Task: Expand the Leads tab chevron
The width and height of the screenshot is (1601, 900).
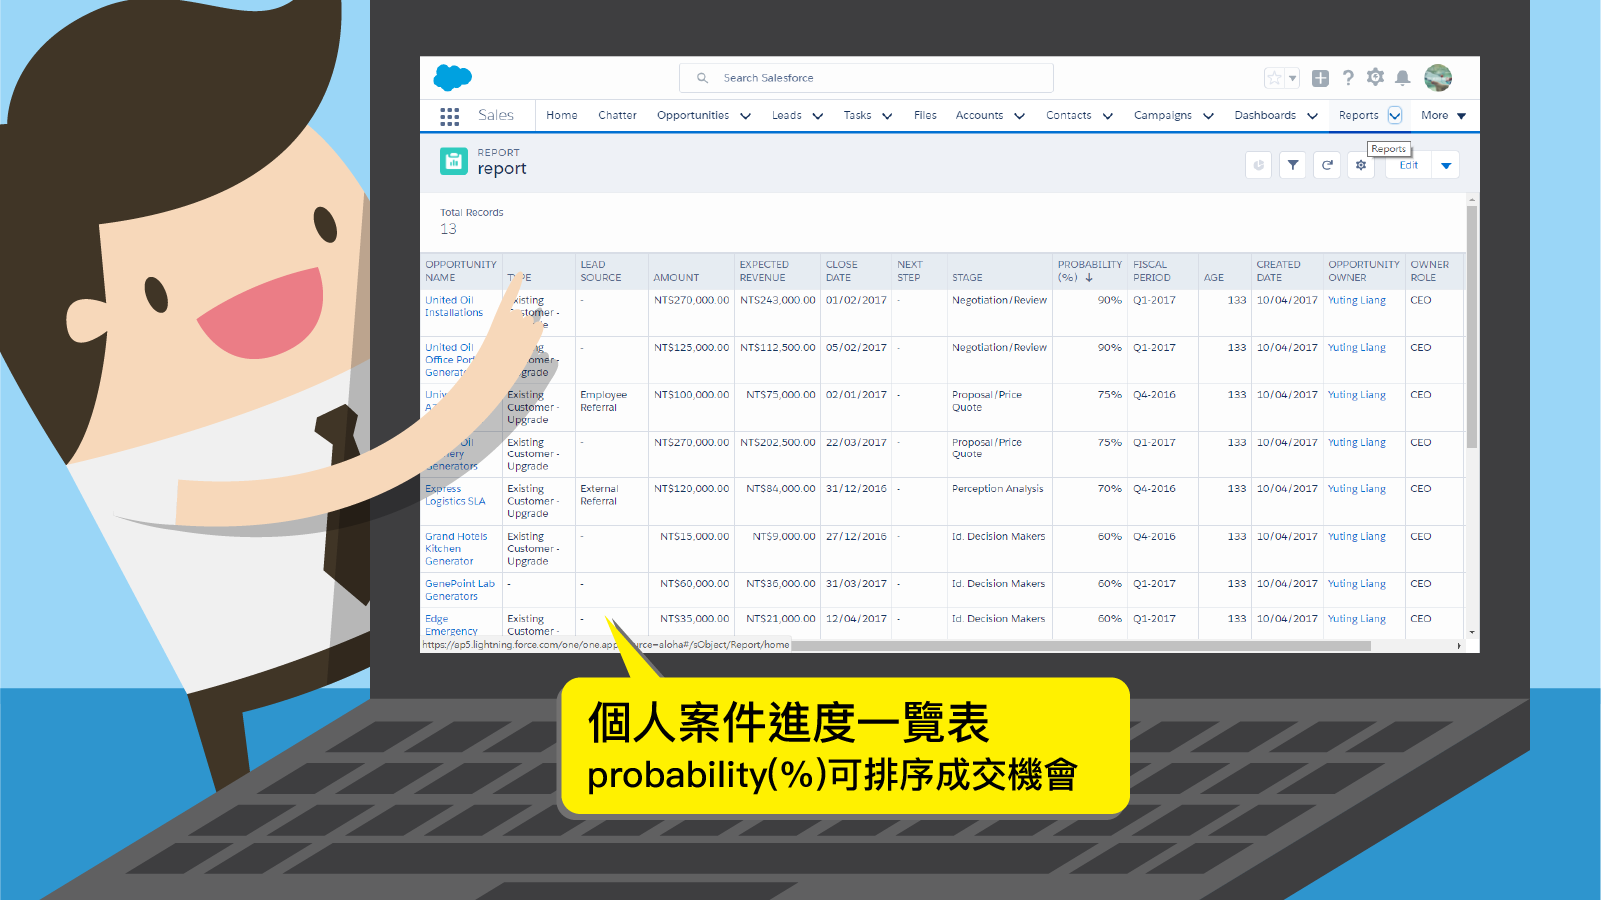Action: (817, 116)
